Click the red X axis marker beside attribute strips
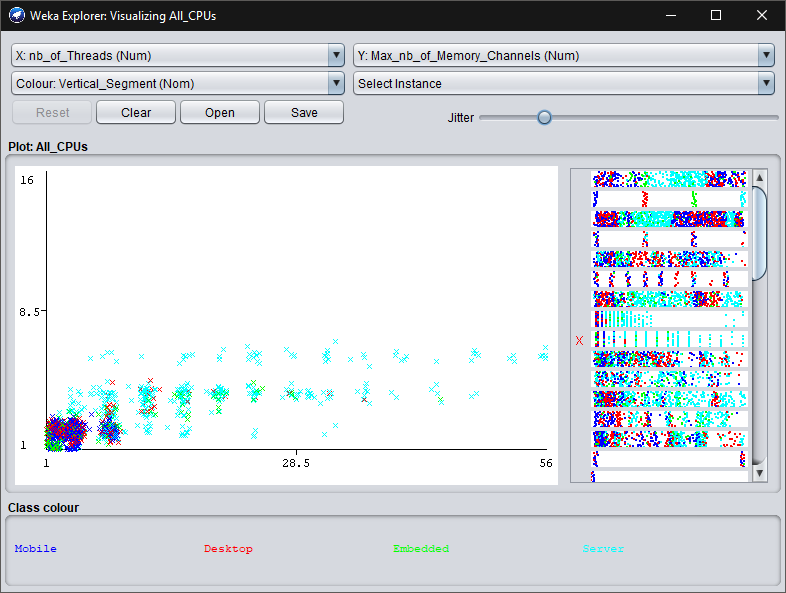Screen dimensions: 786x593 point(579,340)
